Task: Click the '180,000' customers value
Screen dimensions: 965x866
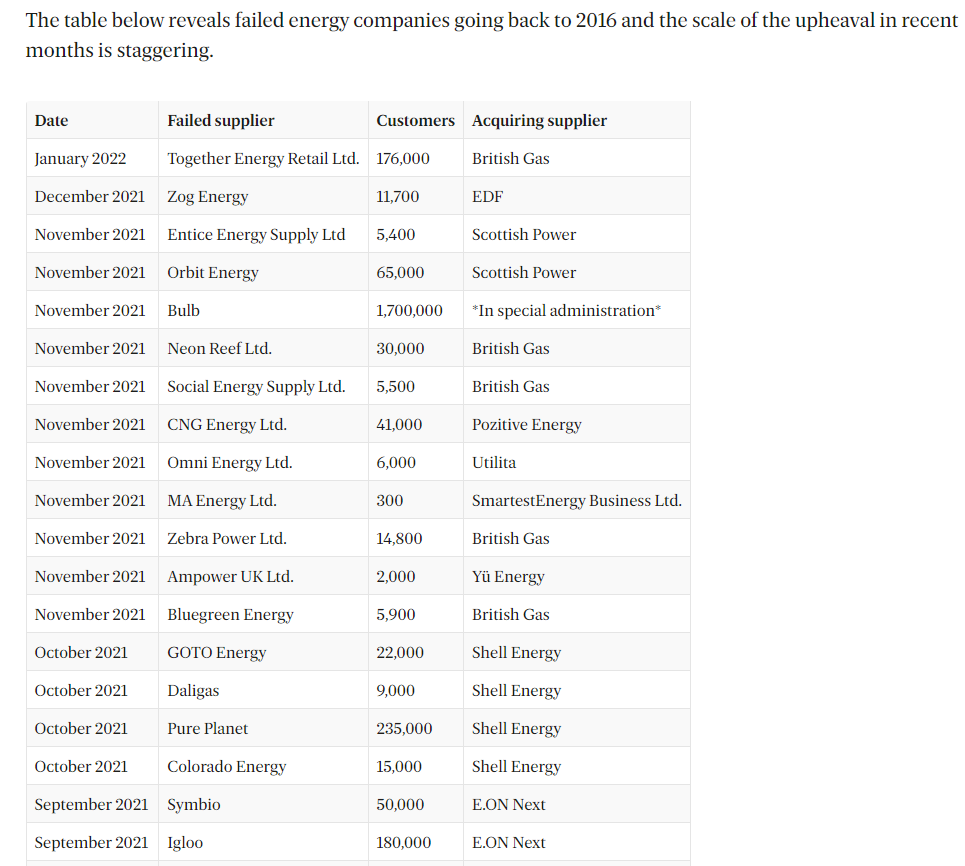Action: coord(404,843)
